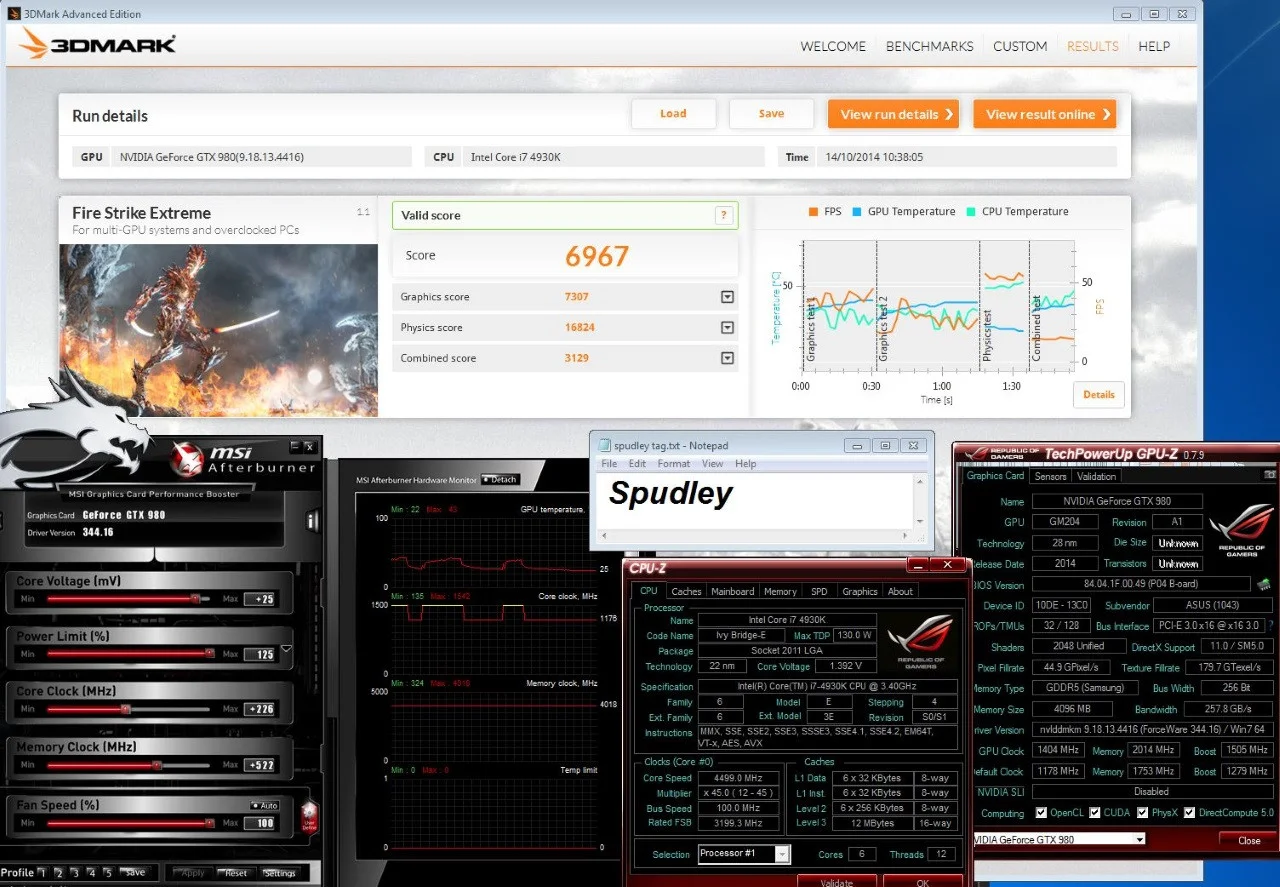Open the Afterburner information 'i' button
The height and width of the screenshot is (887, 1280).
[311, 520]
